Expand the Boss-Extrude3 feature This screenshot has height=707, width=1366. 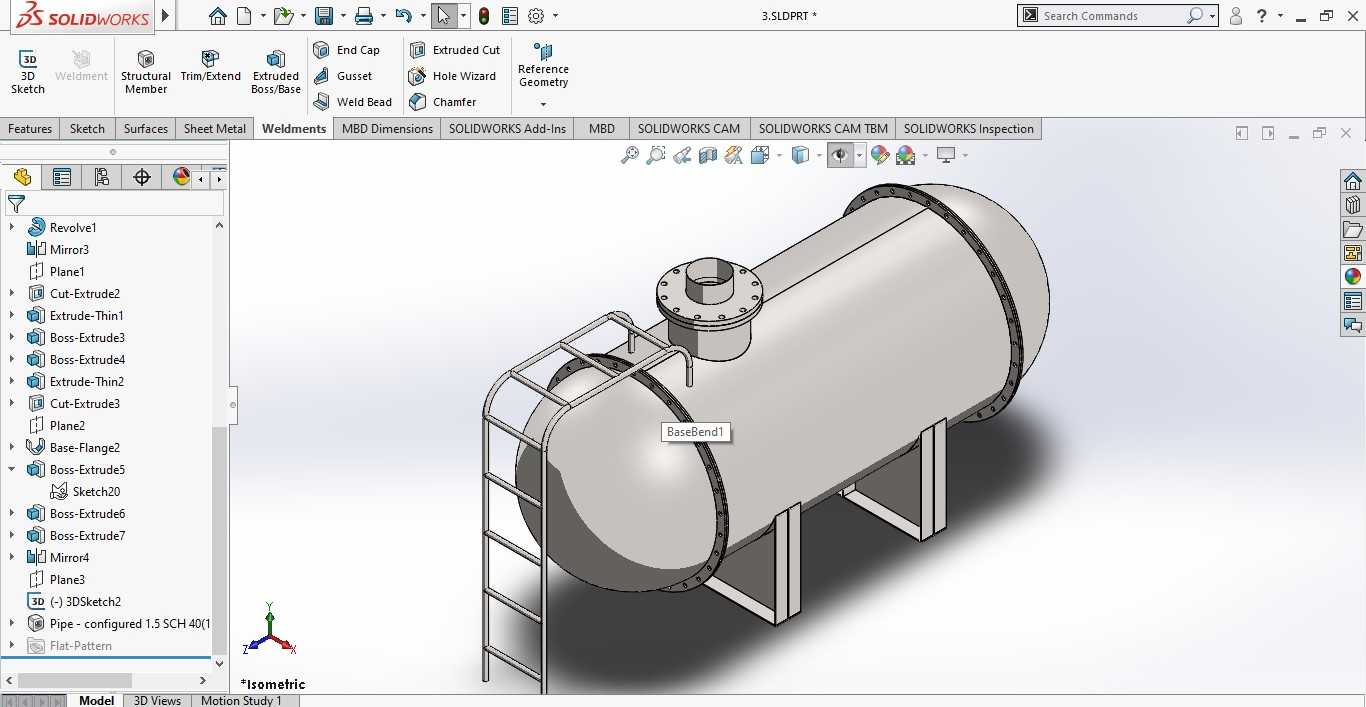coord(12,337)
